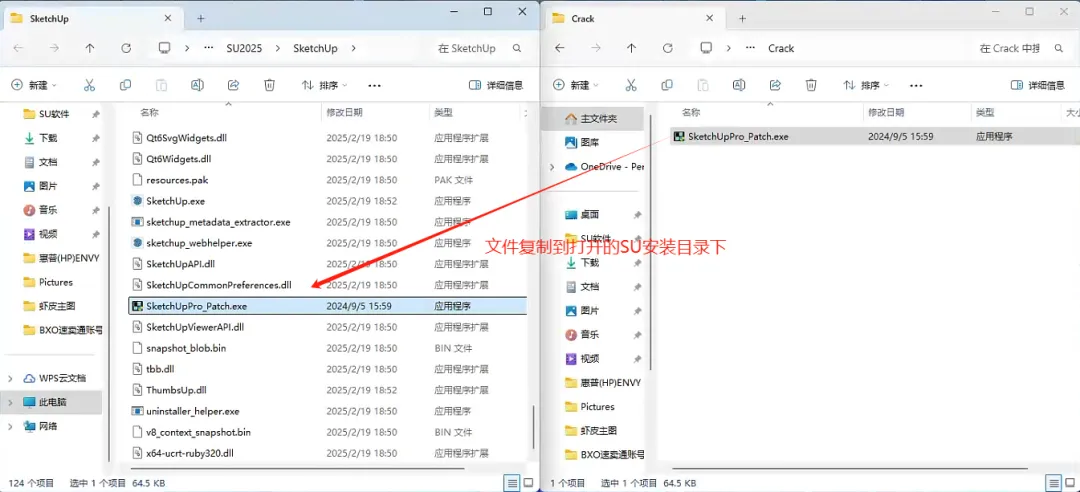Toggle 详细信息 pane in SketchUp window
Screen dimensions: 1080x492
pos(496,85)
